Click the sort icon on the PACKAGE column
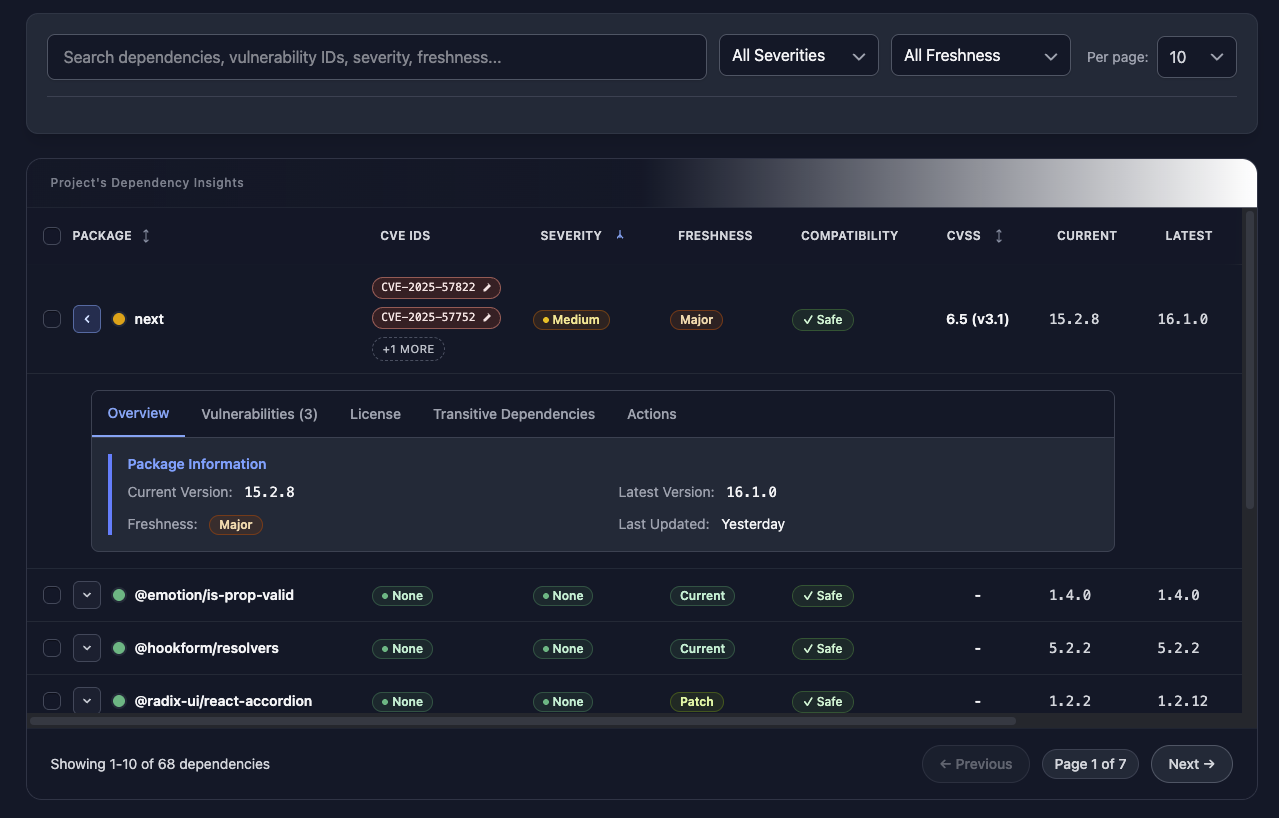This screenshot has width=1279, height=818. tap(145, 235)
